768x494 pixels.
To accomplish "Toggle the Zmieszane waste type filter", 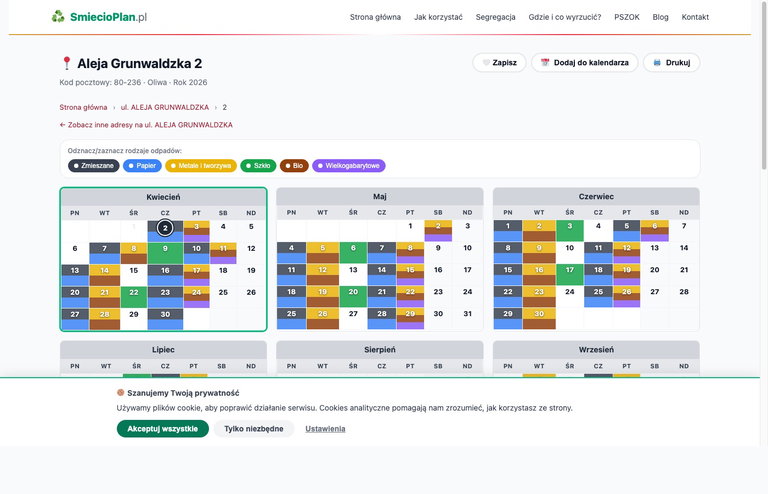I will (x=93, y=166).
